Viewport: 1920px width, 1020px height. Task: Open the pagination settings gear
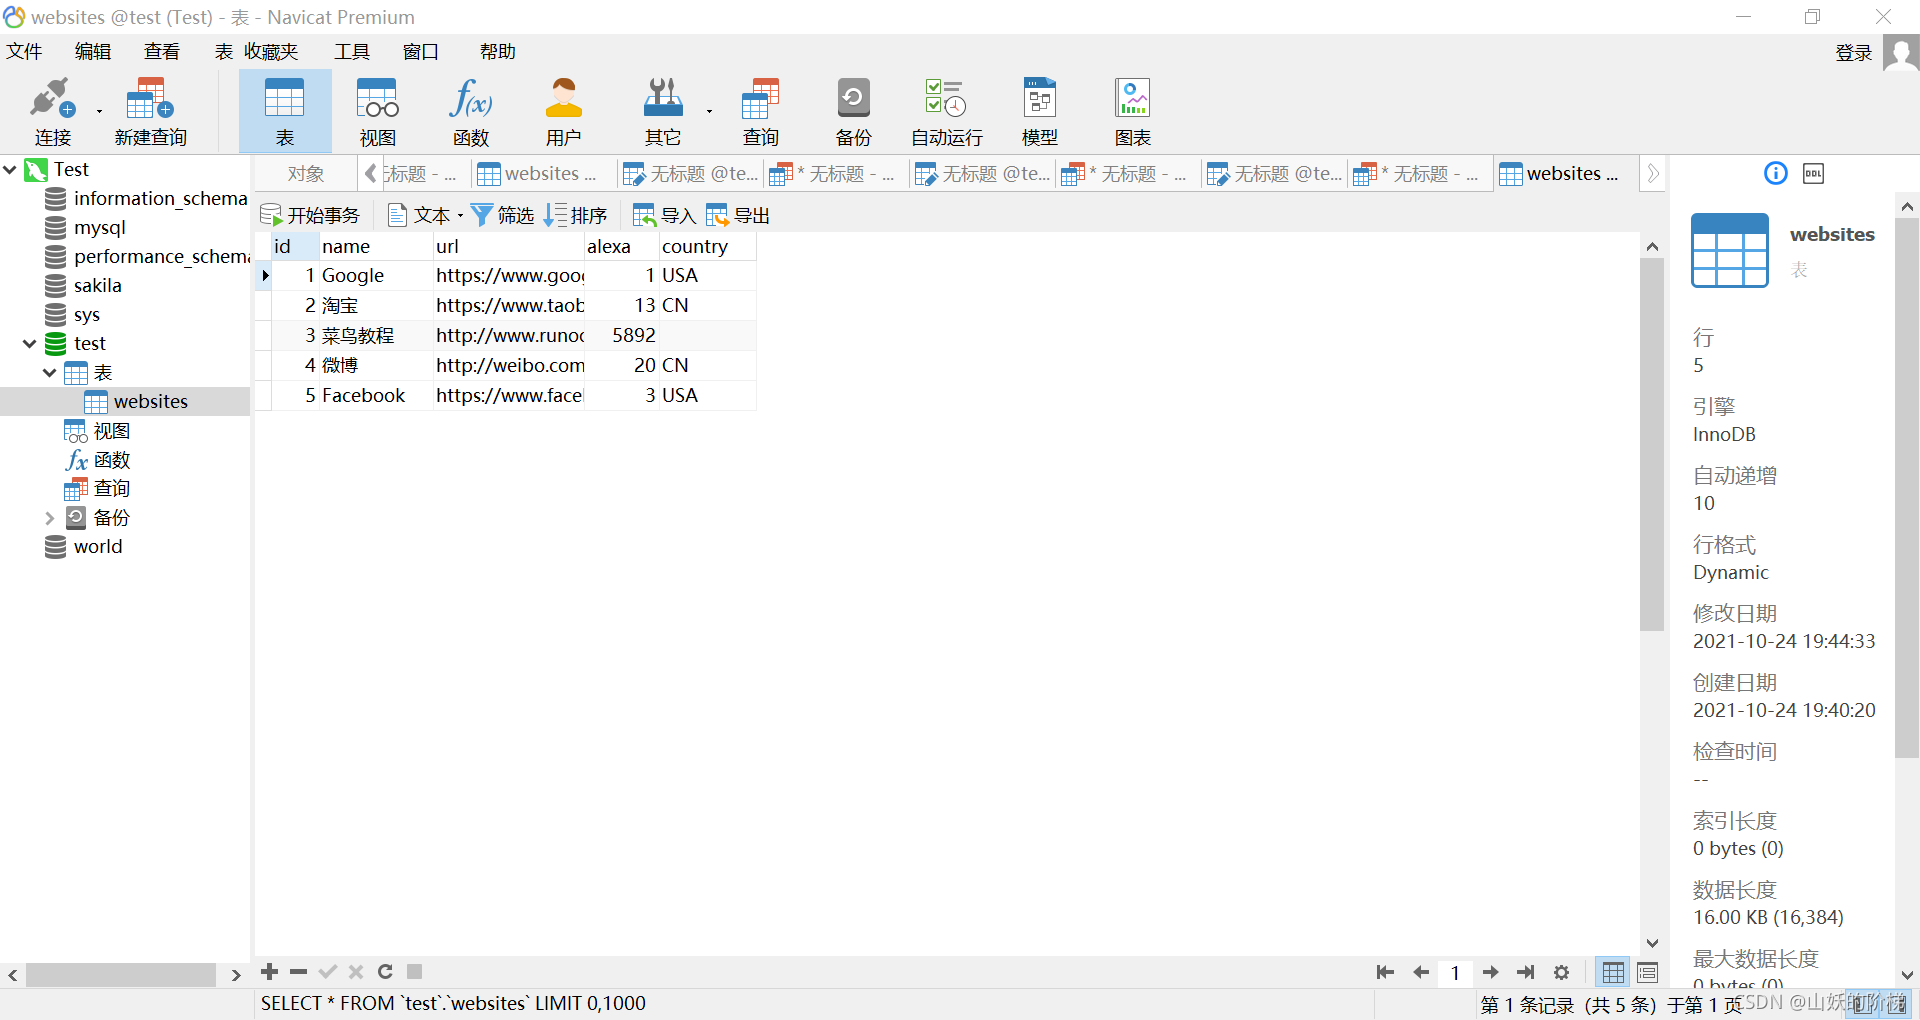pyautogui.click(x=1561, y=972)
